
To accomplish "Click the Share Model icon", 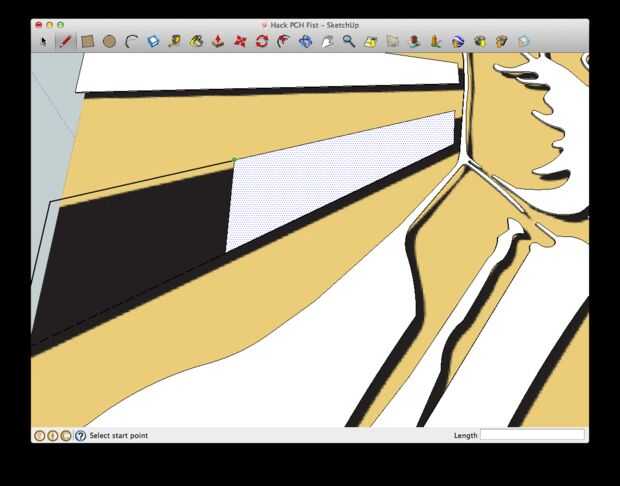I will pyautogui.click(x=501, y=41).
